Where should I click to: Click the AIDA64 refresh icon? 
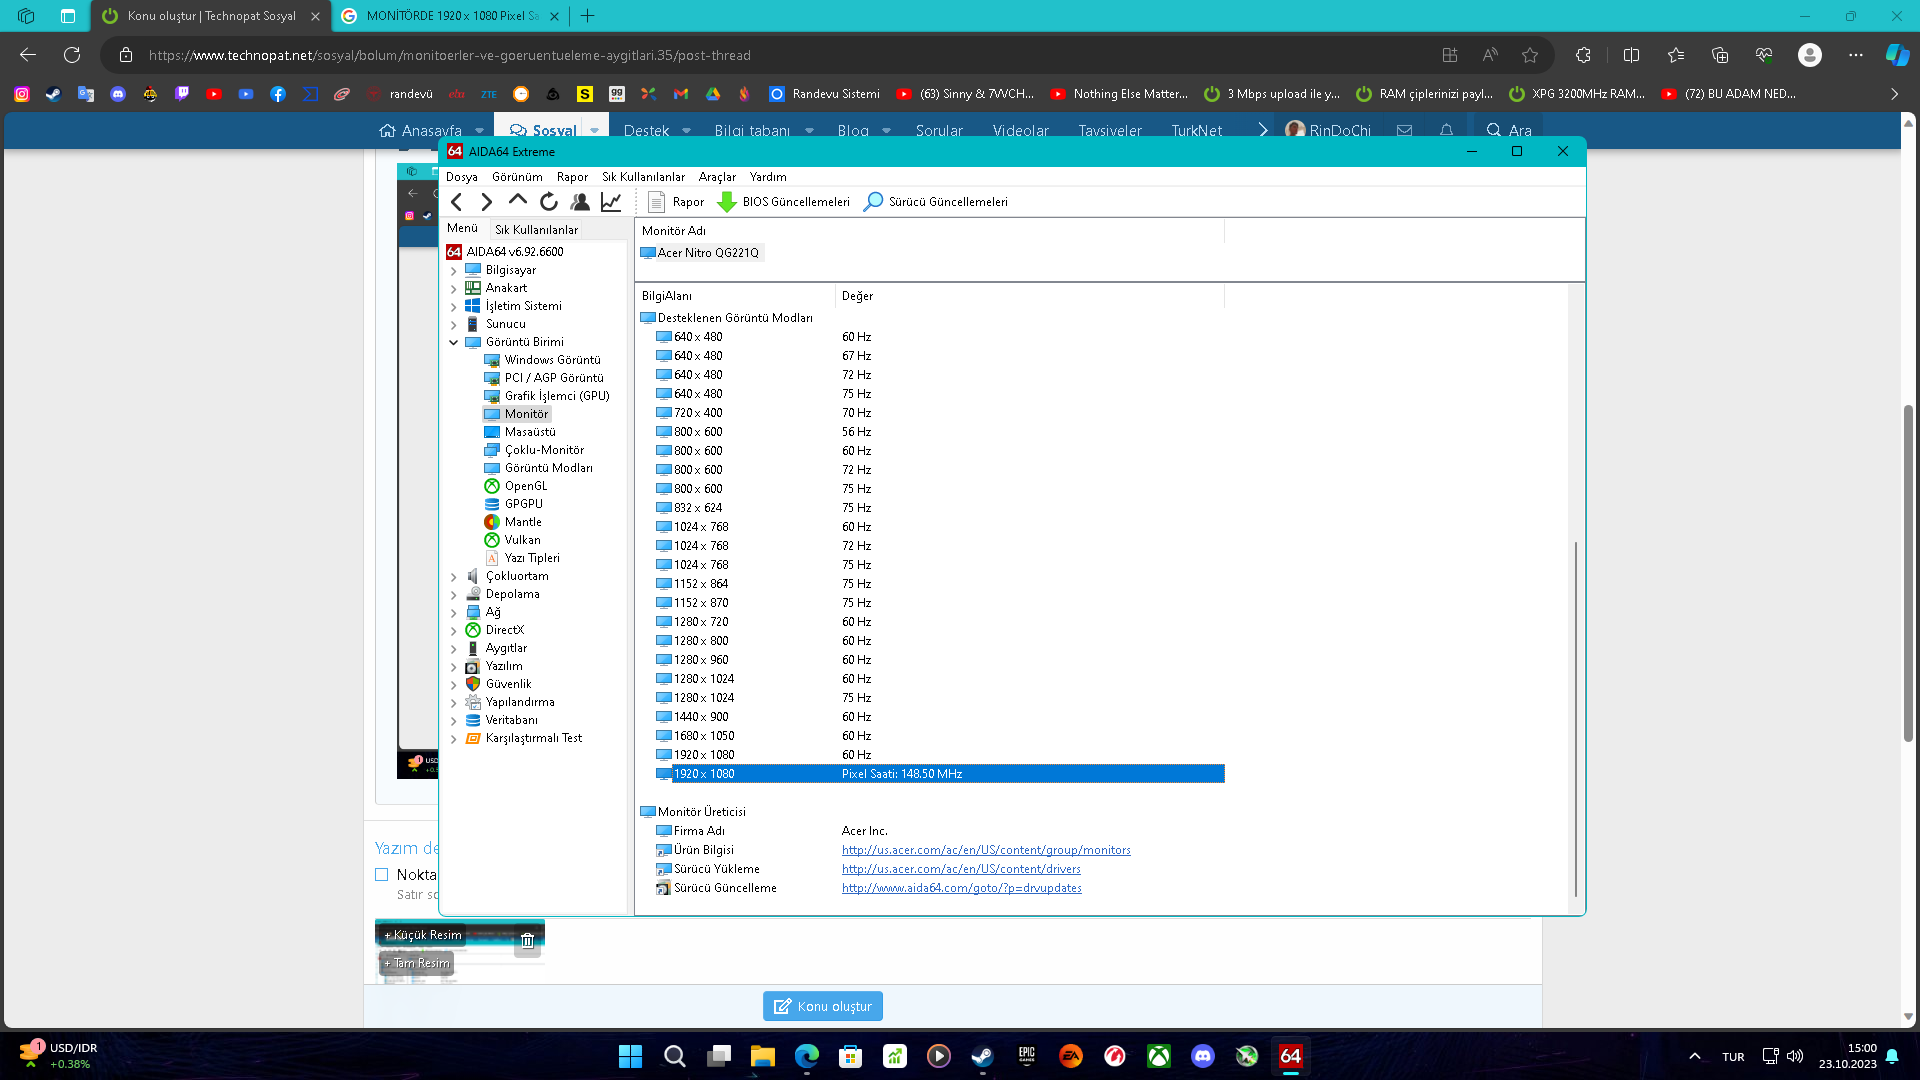click(549, 202)
